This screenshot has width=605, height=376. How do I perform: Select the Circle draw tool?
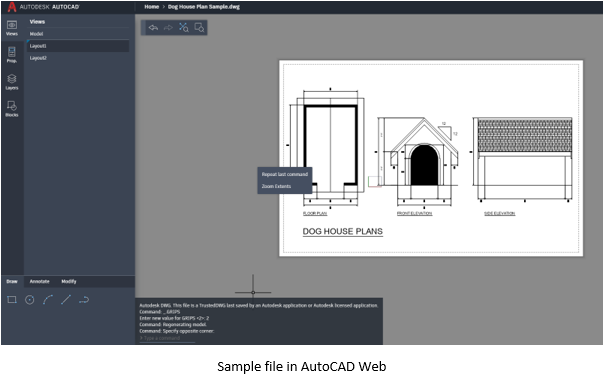coord(30,300)
